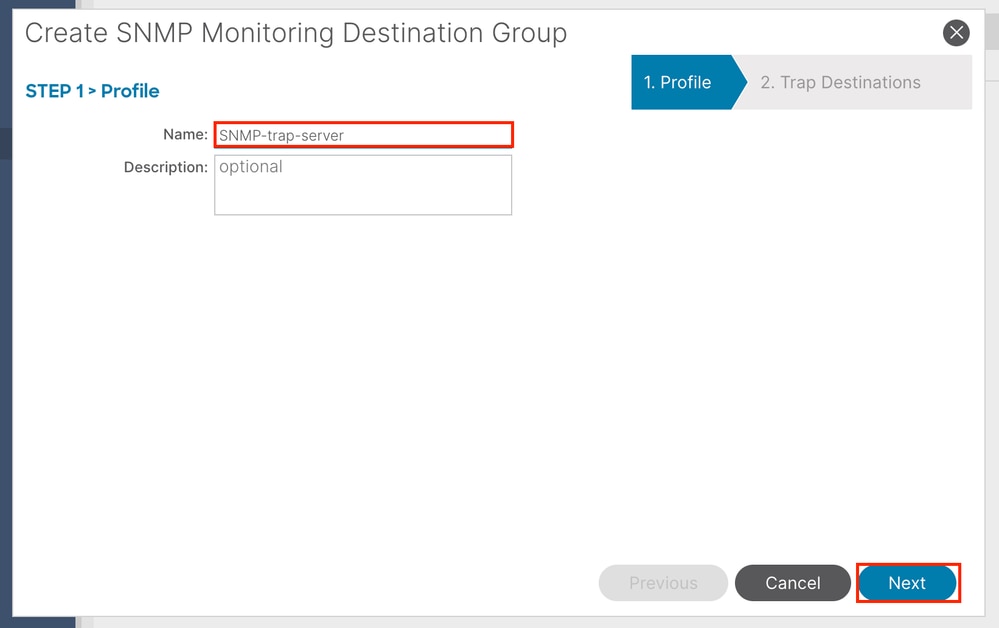Viewport: 999px width, 628px height.
Task: Place cursor after SNMP-trap-server text
Action: coord(346,136)
